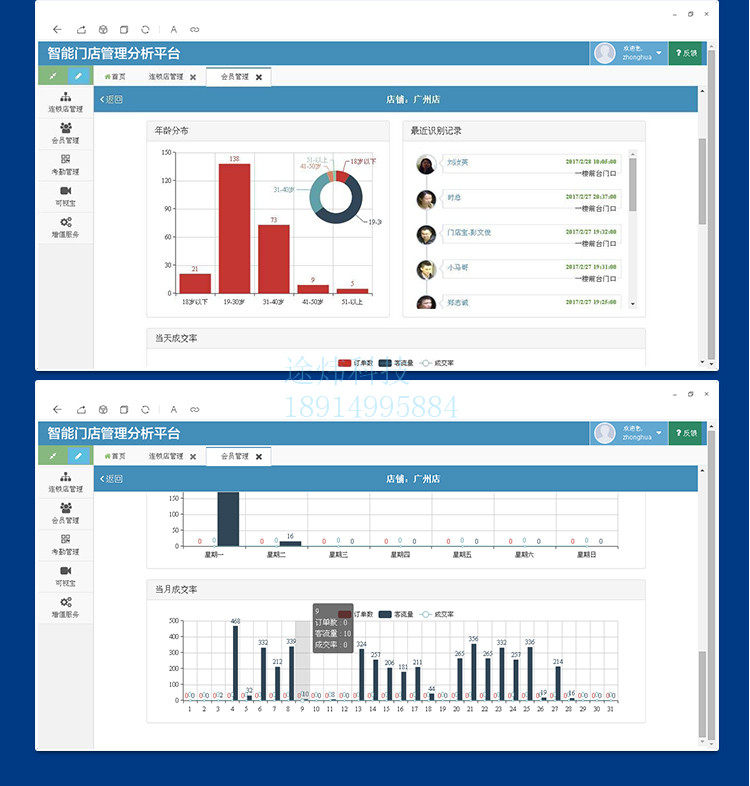Open 可视宝 camera sidebar item in 当月成交率 window
Image resolution: width=750 pixels, height=786 pixels.
click(x=66, y=576)
